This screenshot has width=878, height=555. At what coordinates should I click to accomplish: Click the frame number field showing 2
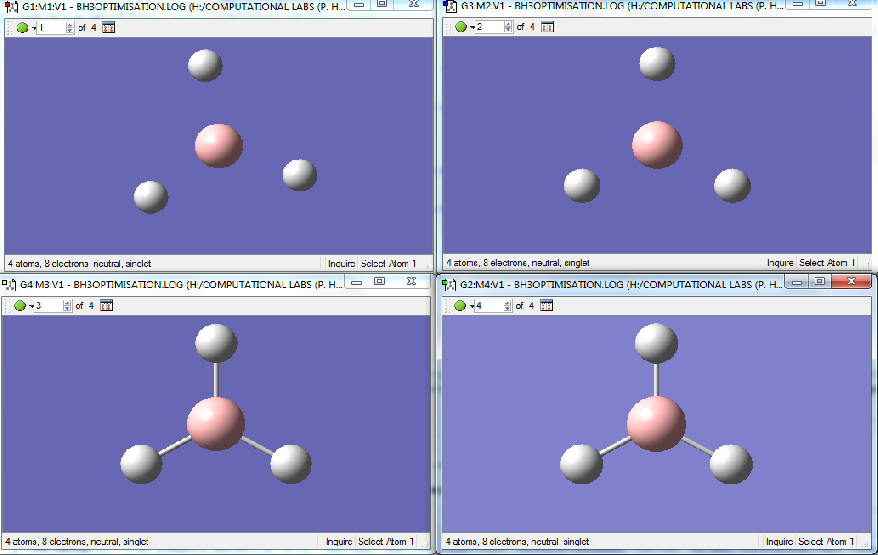coord(489,27)
